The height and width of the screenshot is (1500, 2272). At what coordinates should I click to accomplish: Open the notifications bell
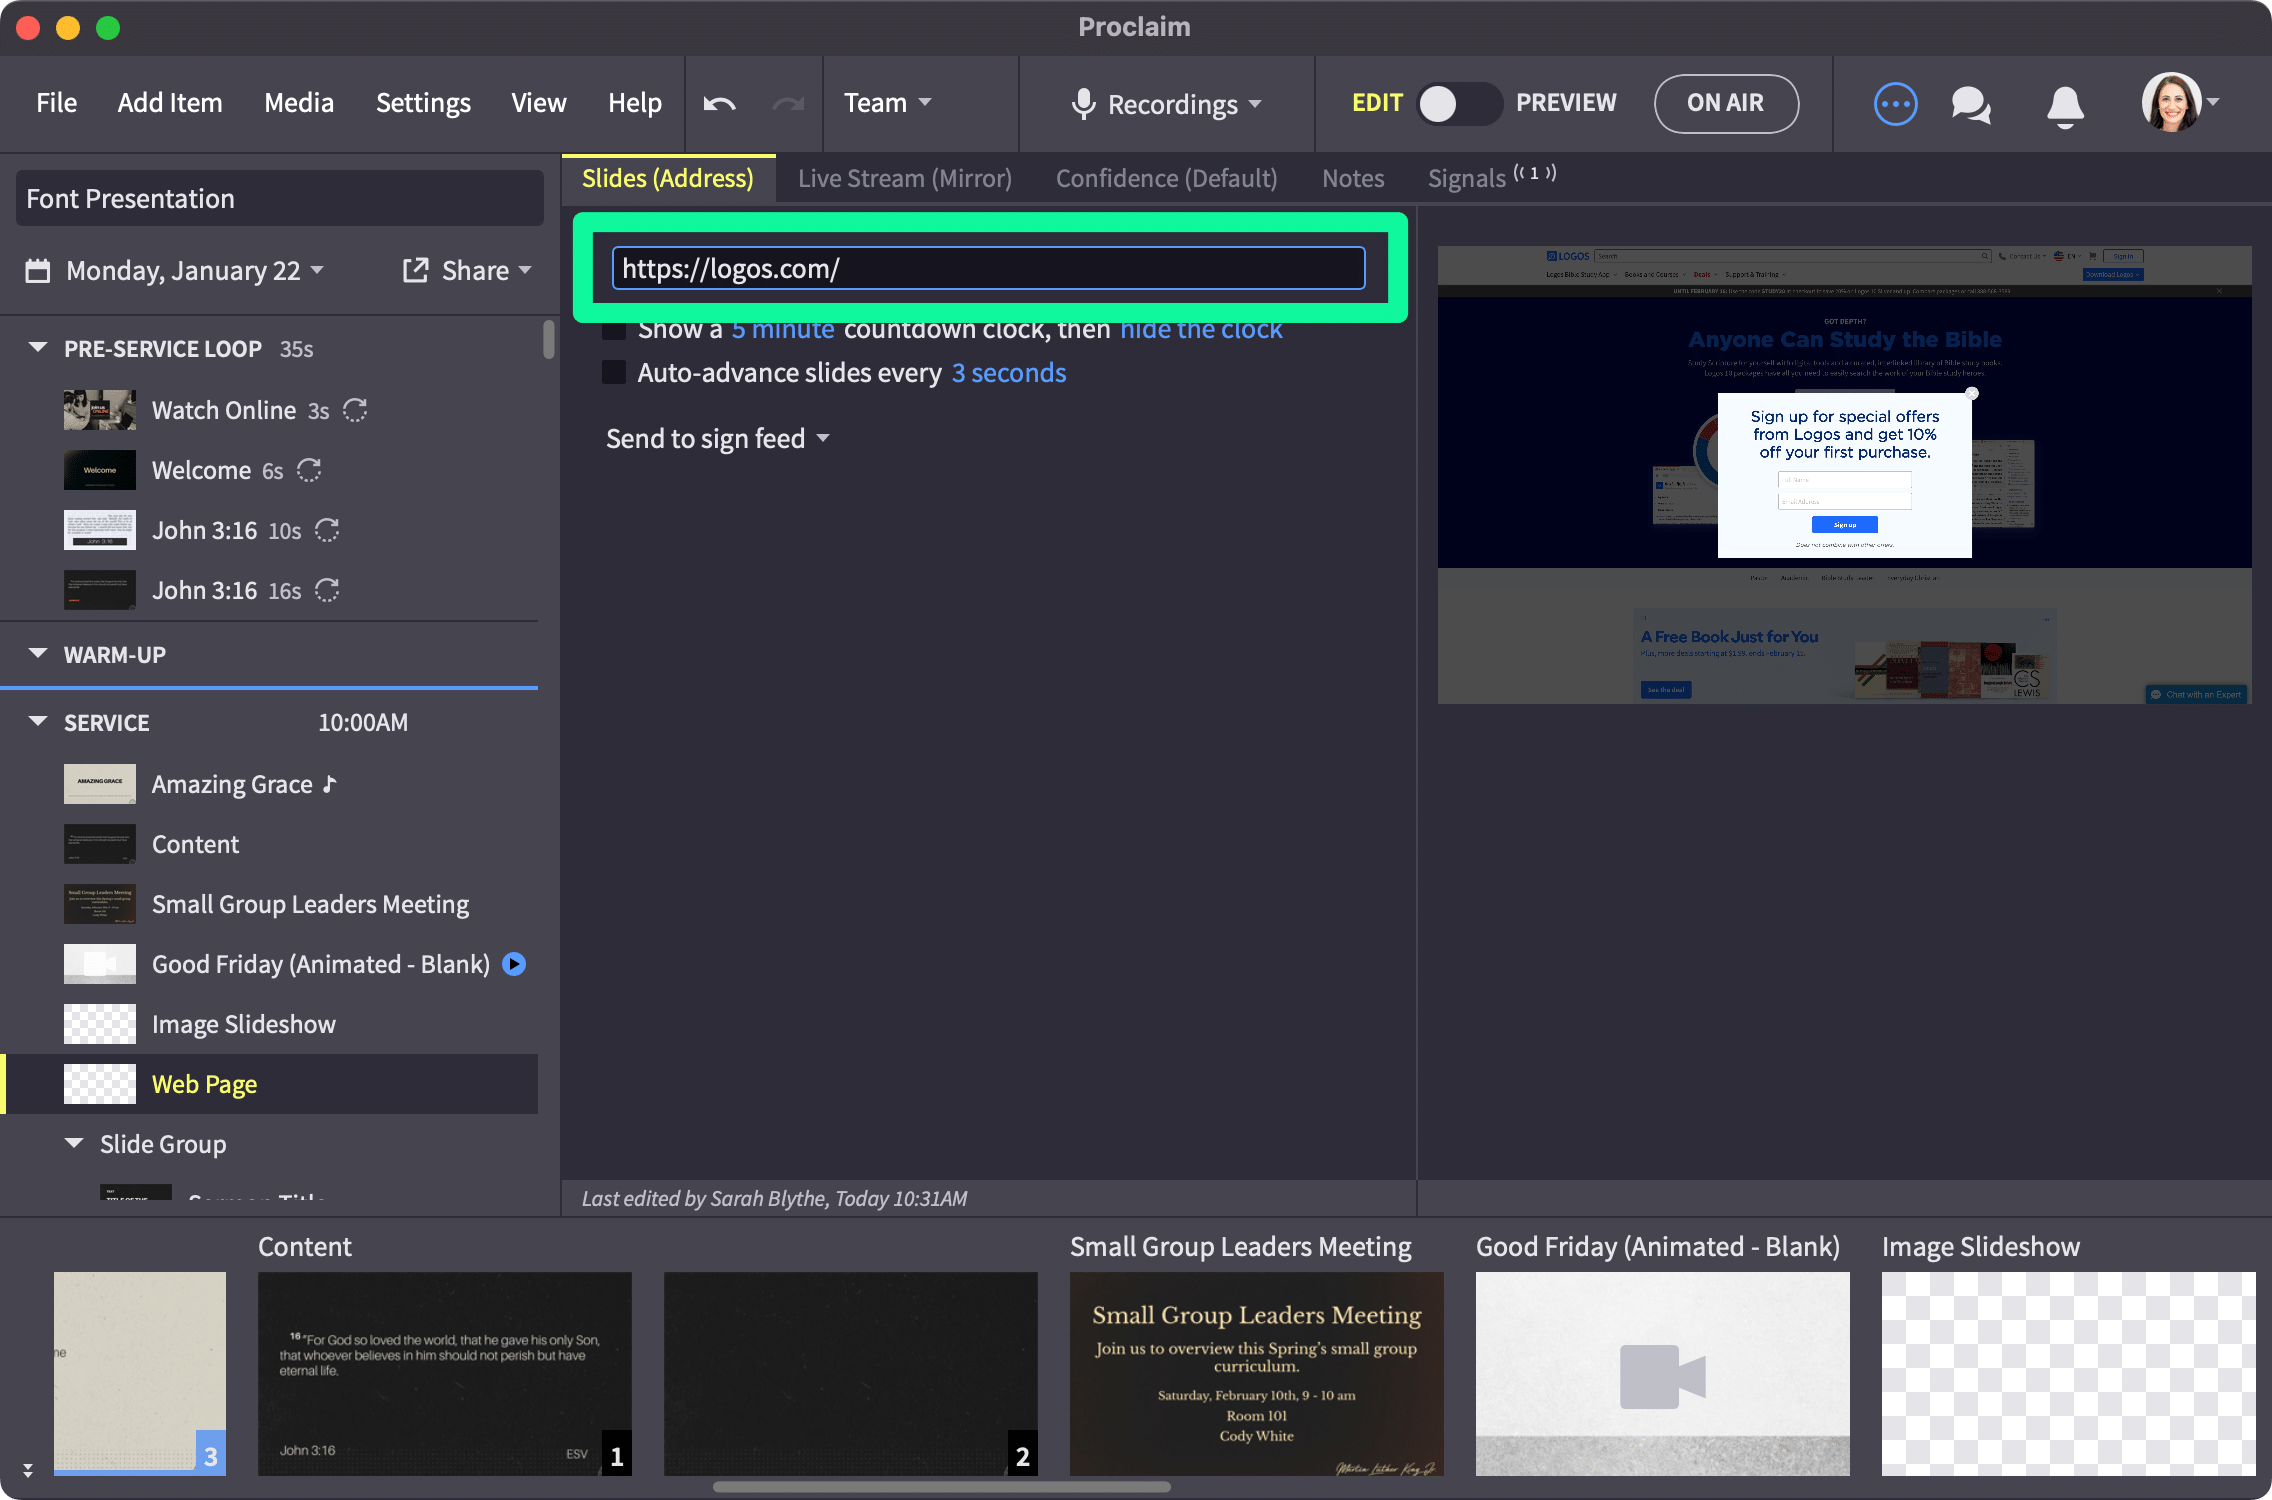tap(2065, 105)
